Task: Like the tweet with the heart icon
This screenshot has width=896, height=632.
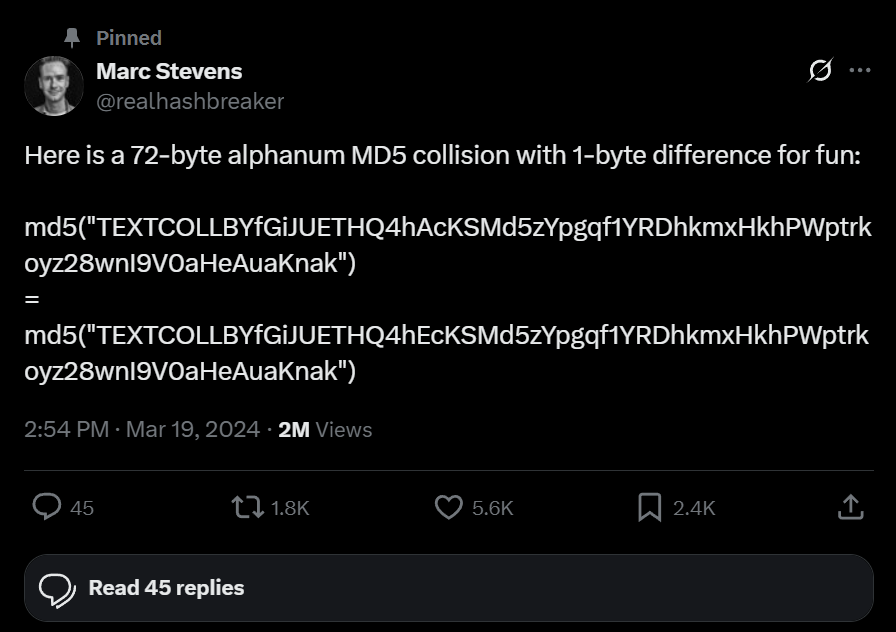Action: pyautogui.click(x=449, y=508)
